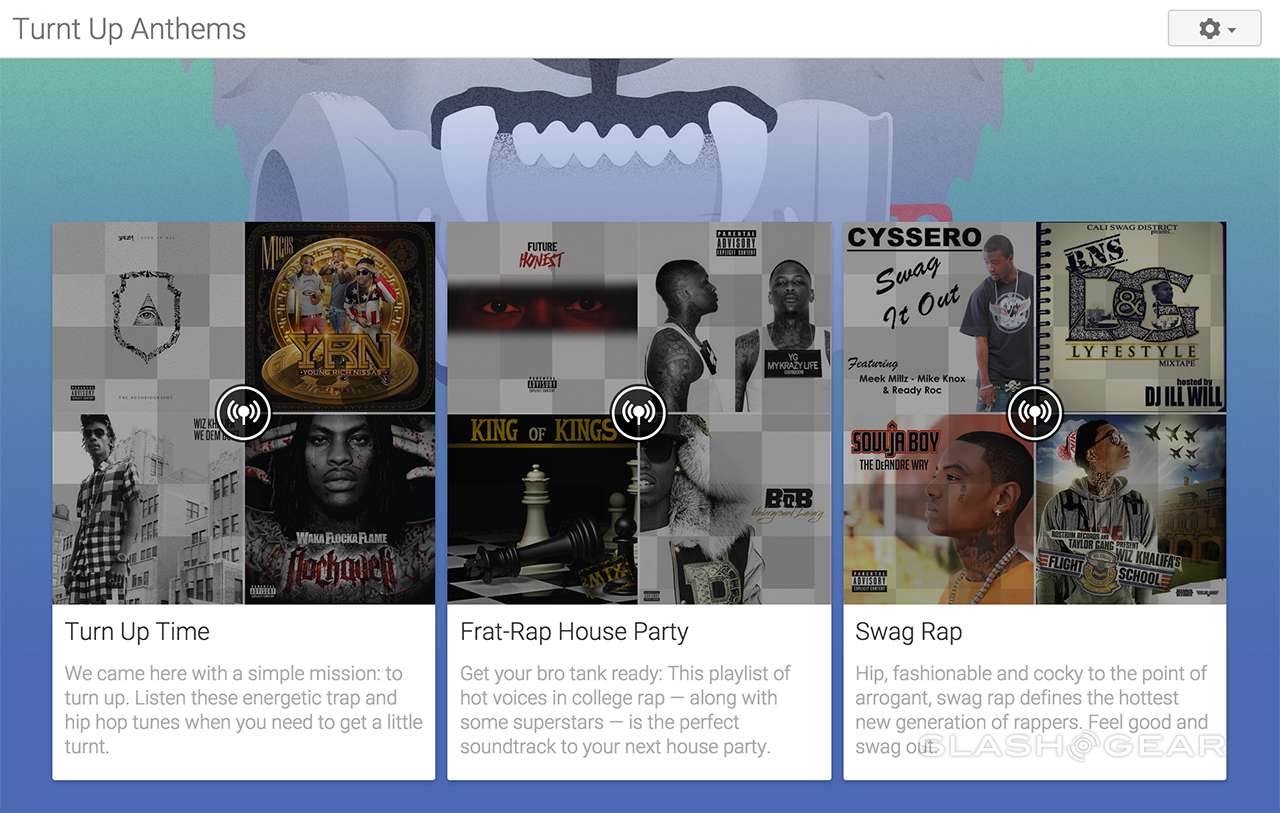This screenshot has height=813, width=1280.
Task: Select the Lyfestyle mixtape cover
Action: coord(1131,317)
